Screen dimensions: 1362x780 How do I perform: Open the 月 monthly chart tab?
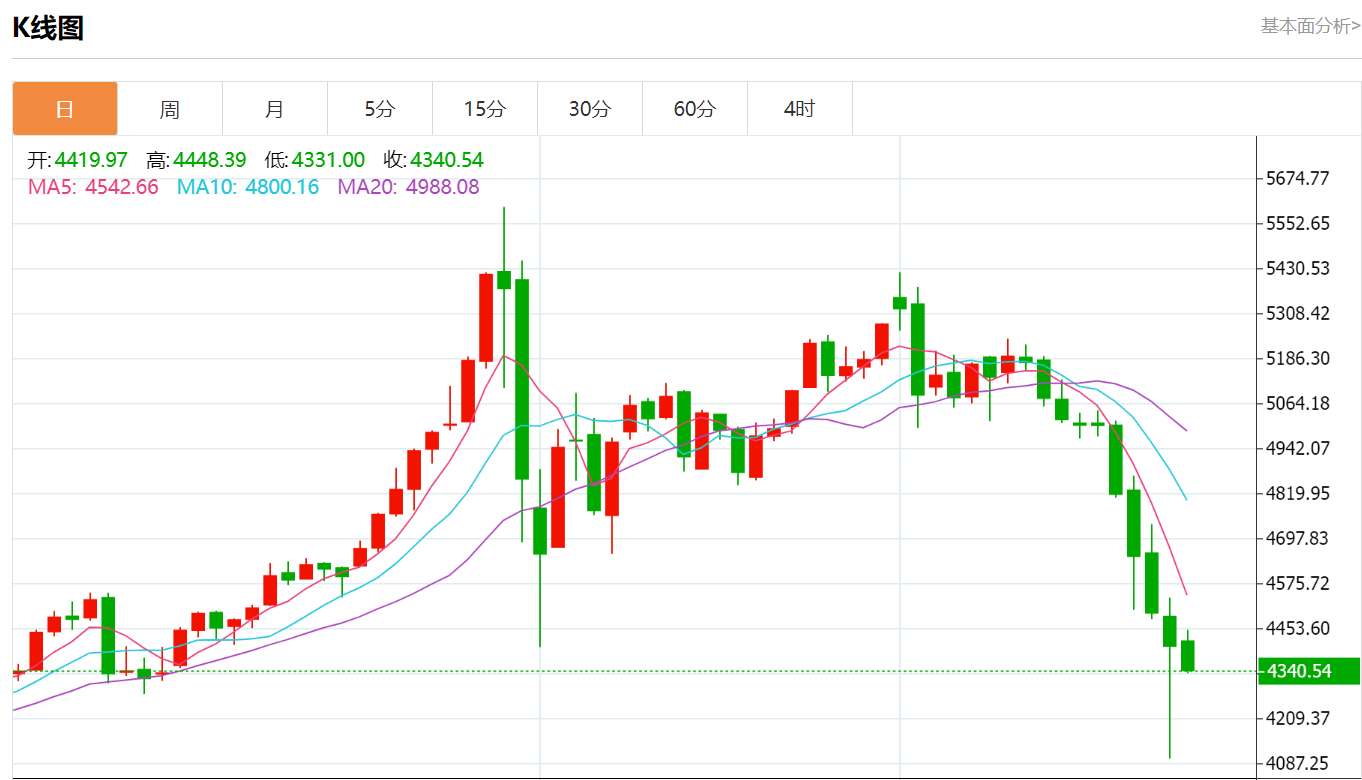point(275,109)
